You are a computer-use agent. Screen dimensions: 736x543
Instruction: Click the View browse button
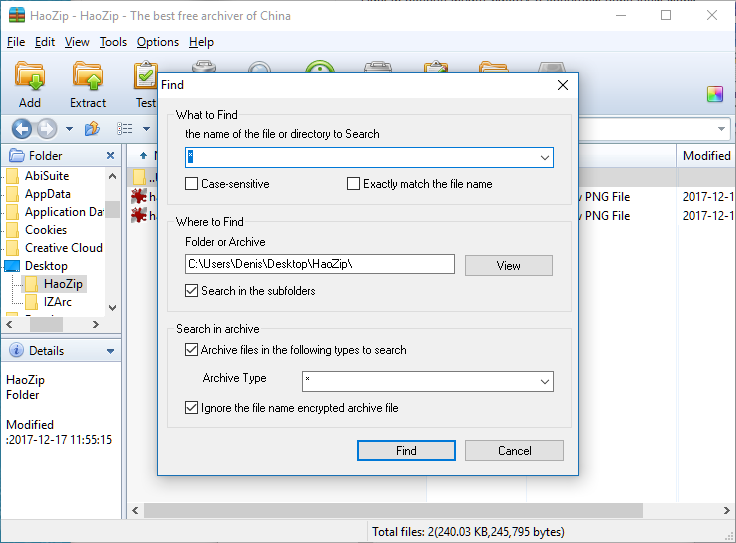click(x=508, y=266)
